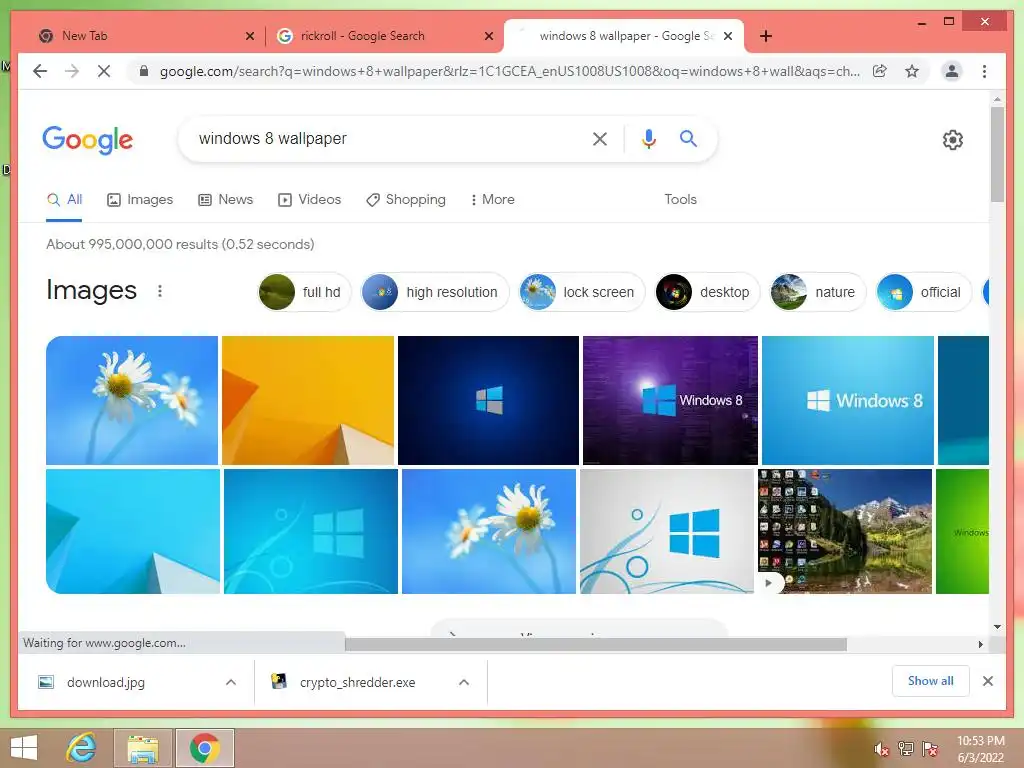Open the teal swirl Windows logo thumbnail

(x=311, y=532)
